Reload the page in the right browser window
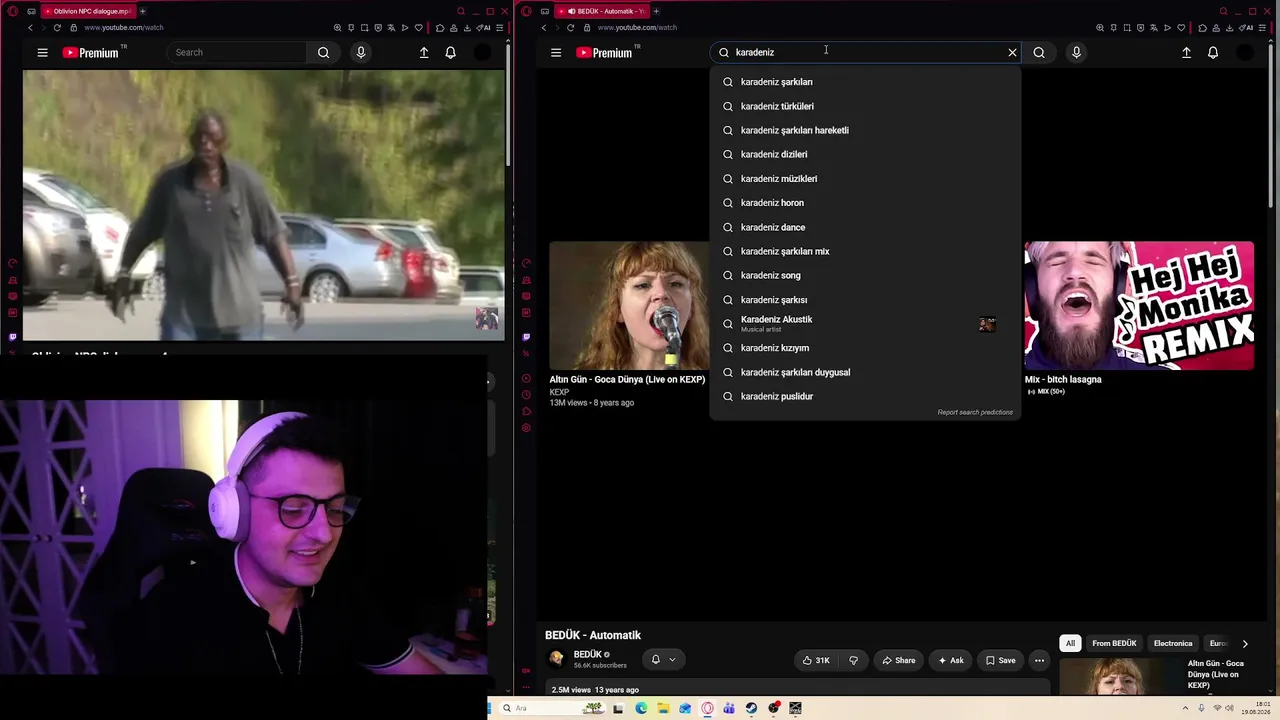1280x720 pixels. 570,27
